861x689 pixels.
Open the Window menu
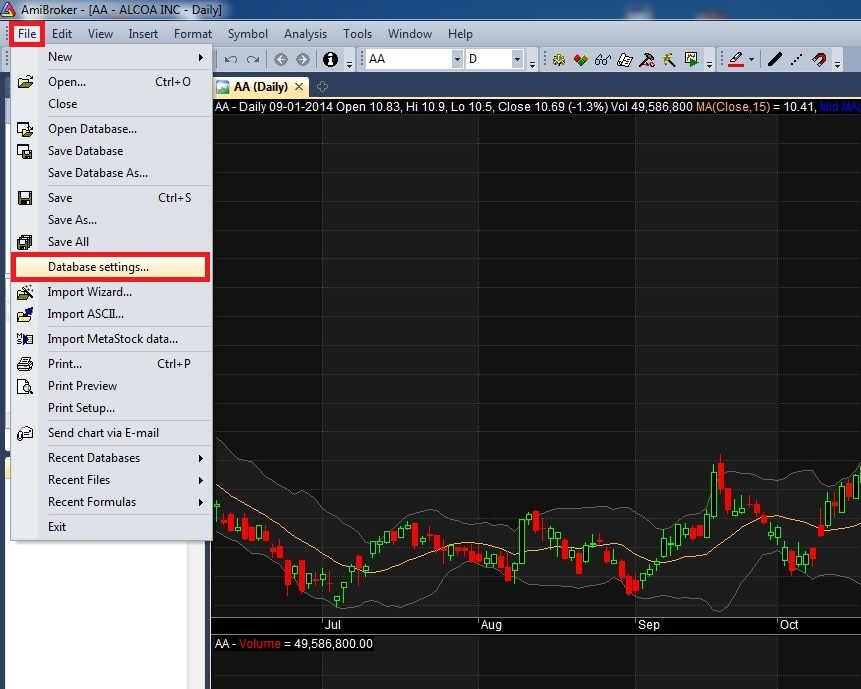410,34
